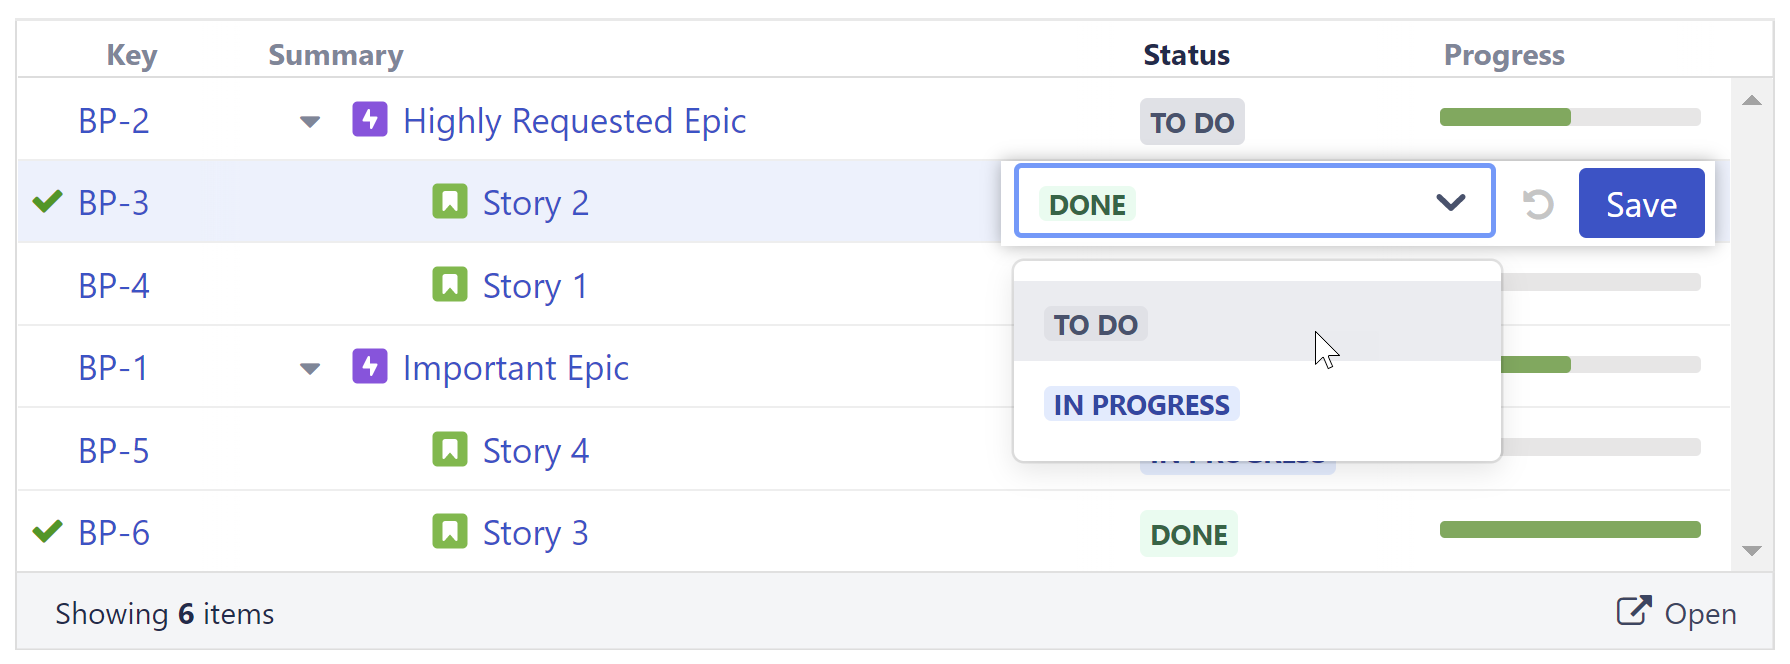Viewport: 1790px width, 664px height.
Task: Click the Story 1 bookmark icon
Action: 450,285
